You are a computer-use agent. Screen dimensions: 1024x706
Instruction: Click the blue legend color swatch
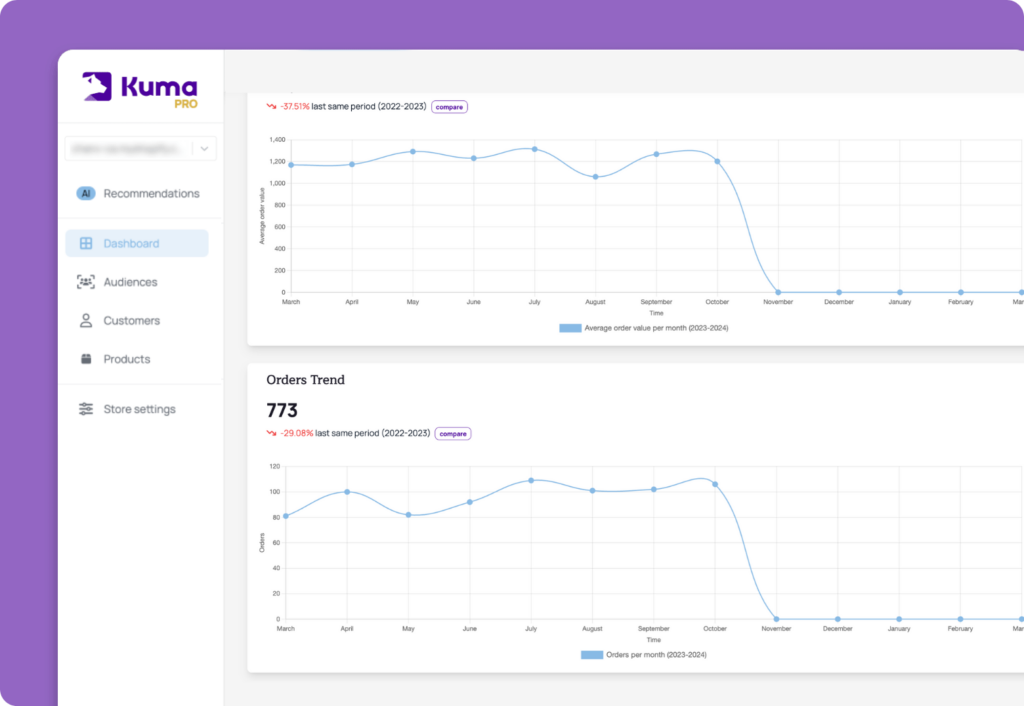tap(590, 654)
